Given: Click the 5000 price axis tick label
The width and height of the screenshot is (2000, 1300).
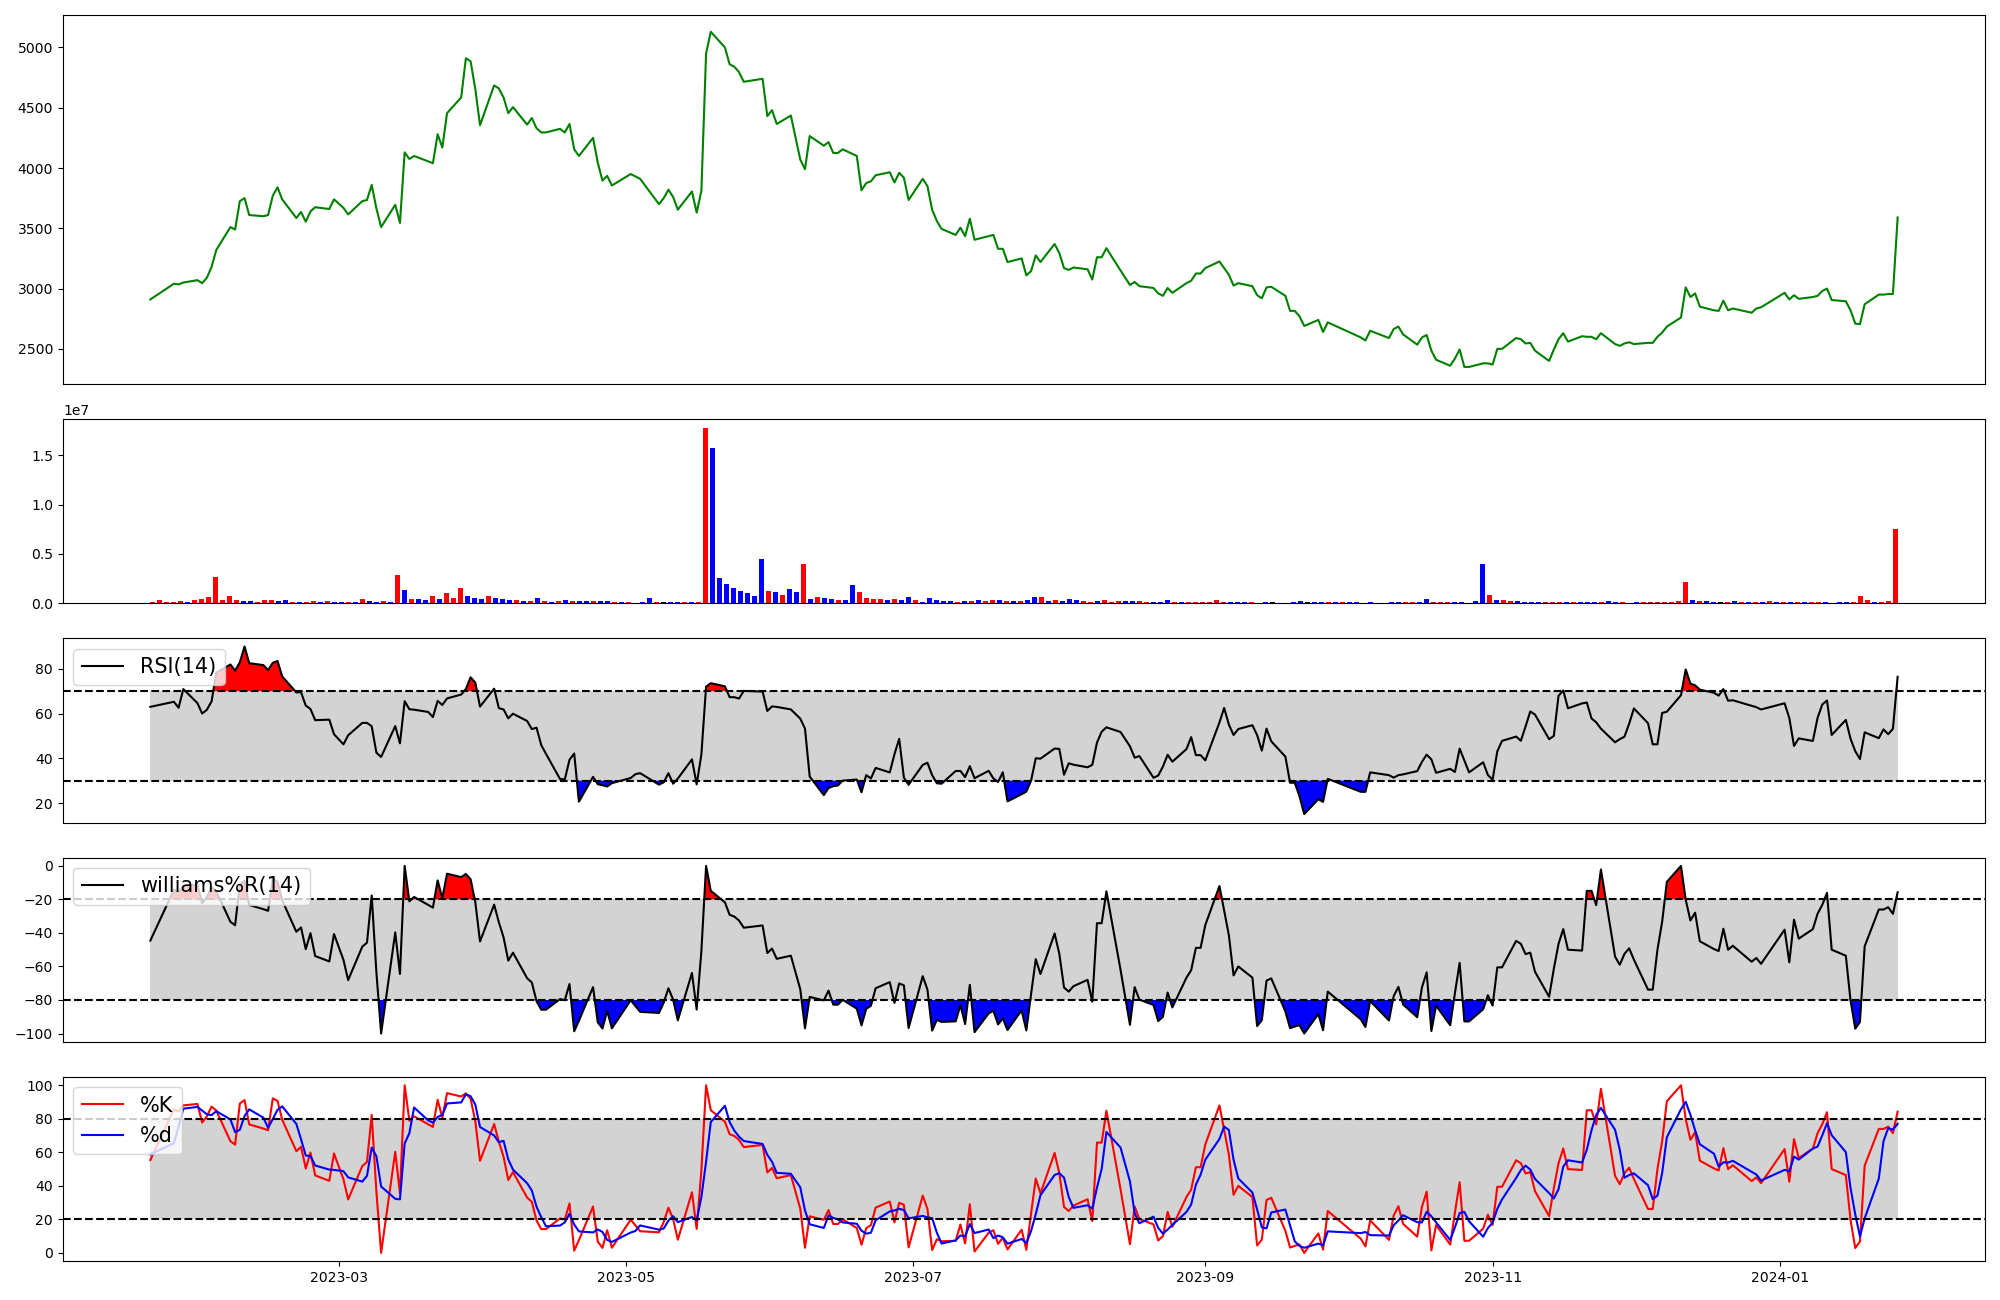Looking at the screenshot, I should [x=37, y=48].
